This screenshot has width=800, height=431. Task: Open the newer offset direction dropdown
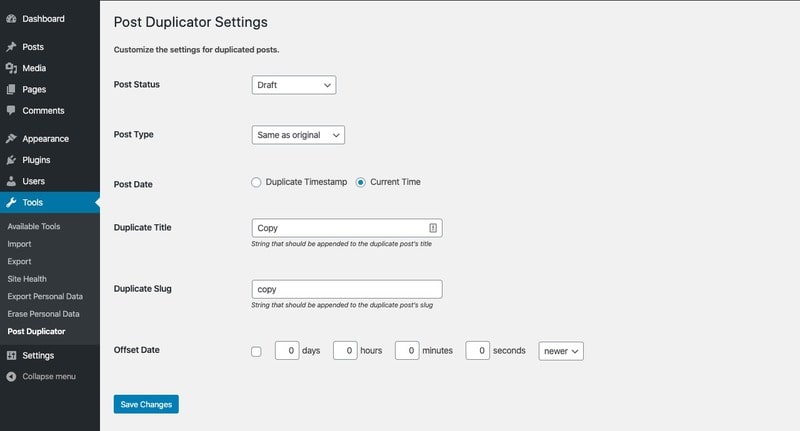(561, 351)
